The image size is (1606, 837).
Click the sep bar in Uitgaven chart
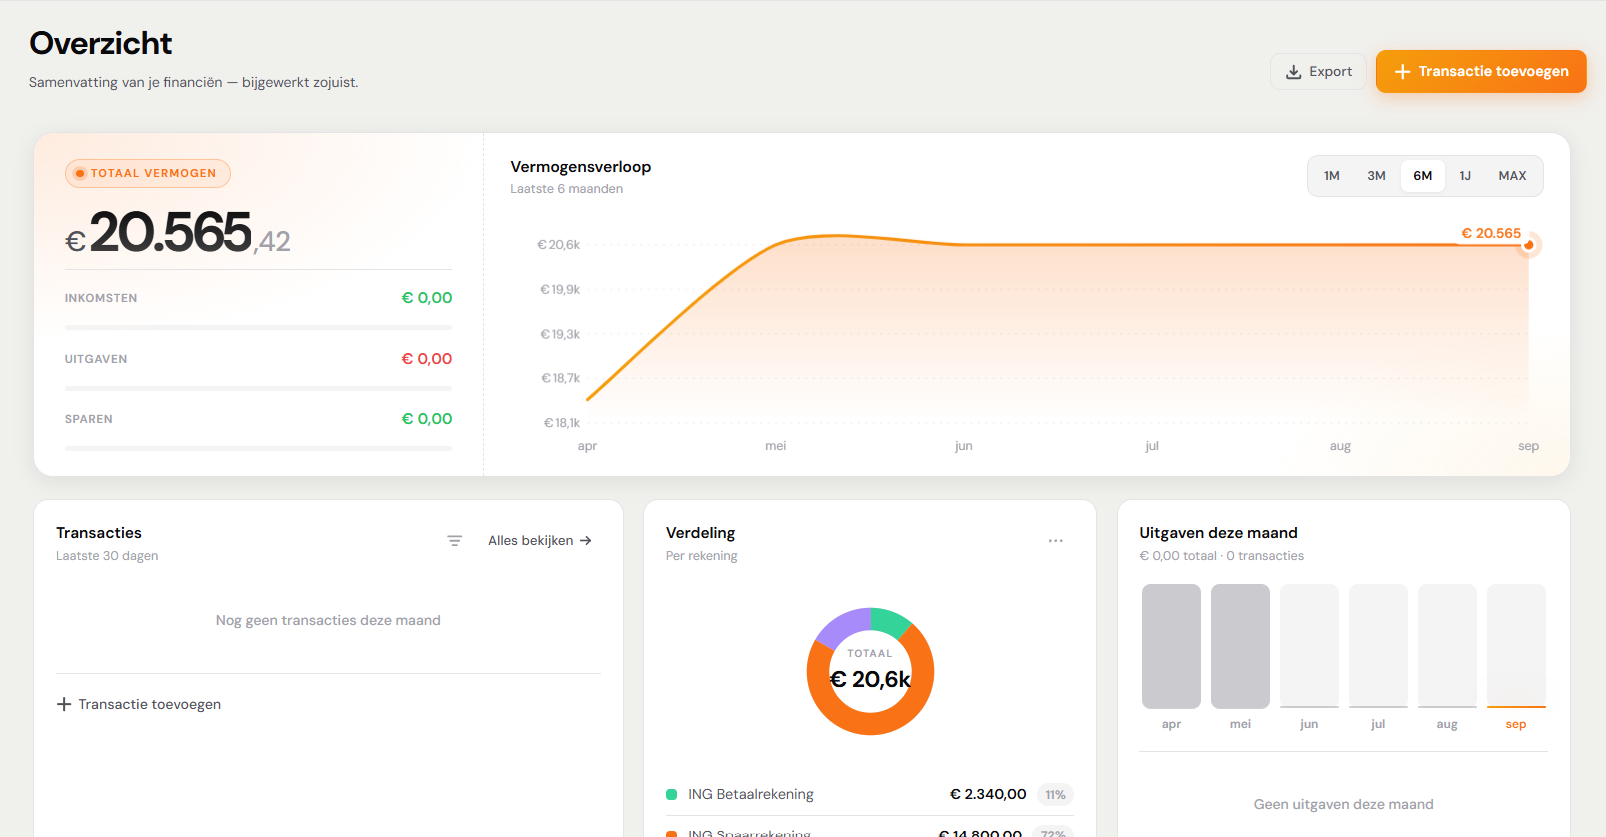[1516, 646]
